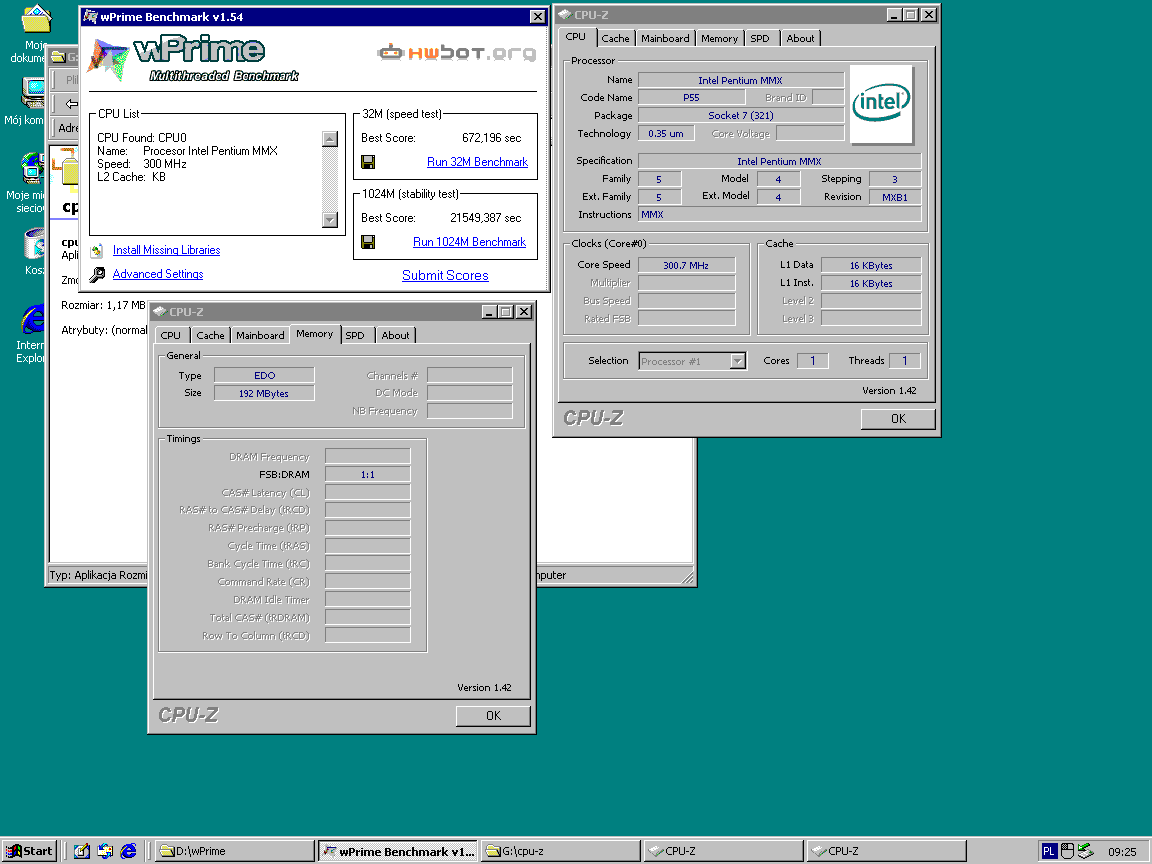Switch to Memory tab in right CPU-Z window
Image resolution: width=1152 pixels, height=864 pixels.
tap(719, 38)
